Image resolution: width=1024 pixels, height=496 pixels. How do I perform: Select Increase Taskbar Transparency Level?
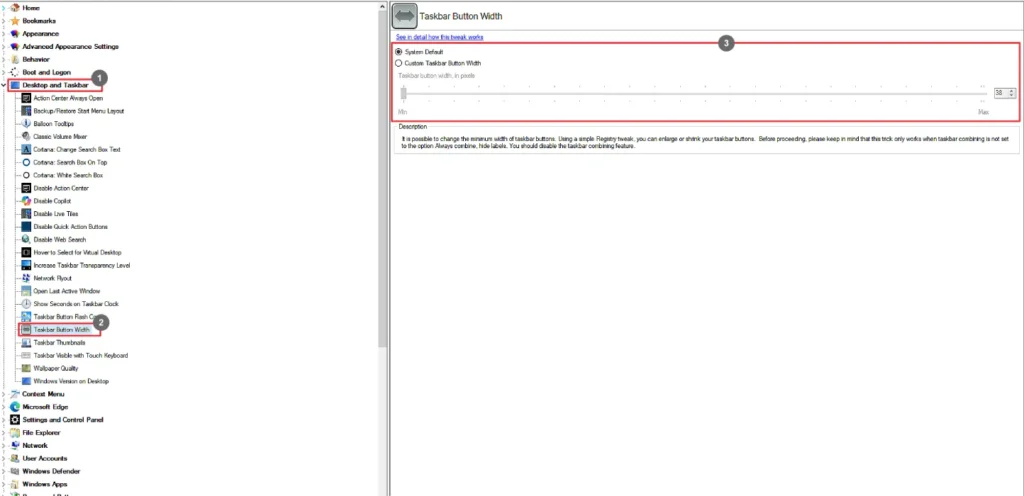(82, 265)
